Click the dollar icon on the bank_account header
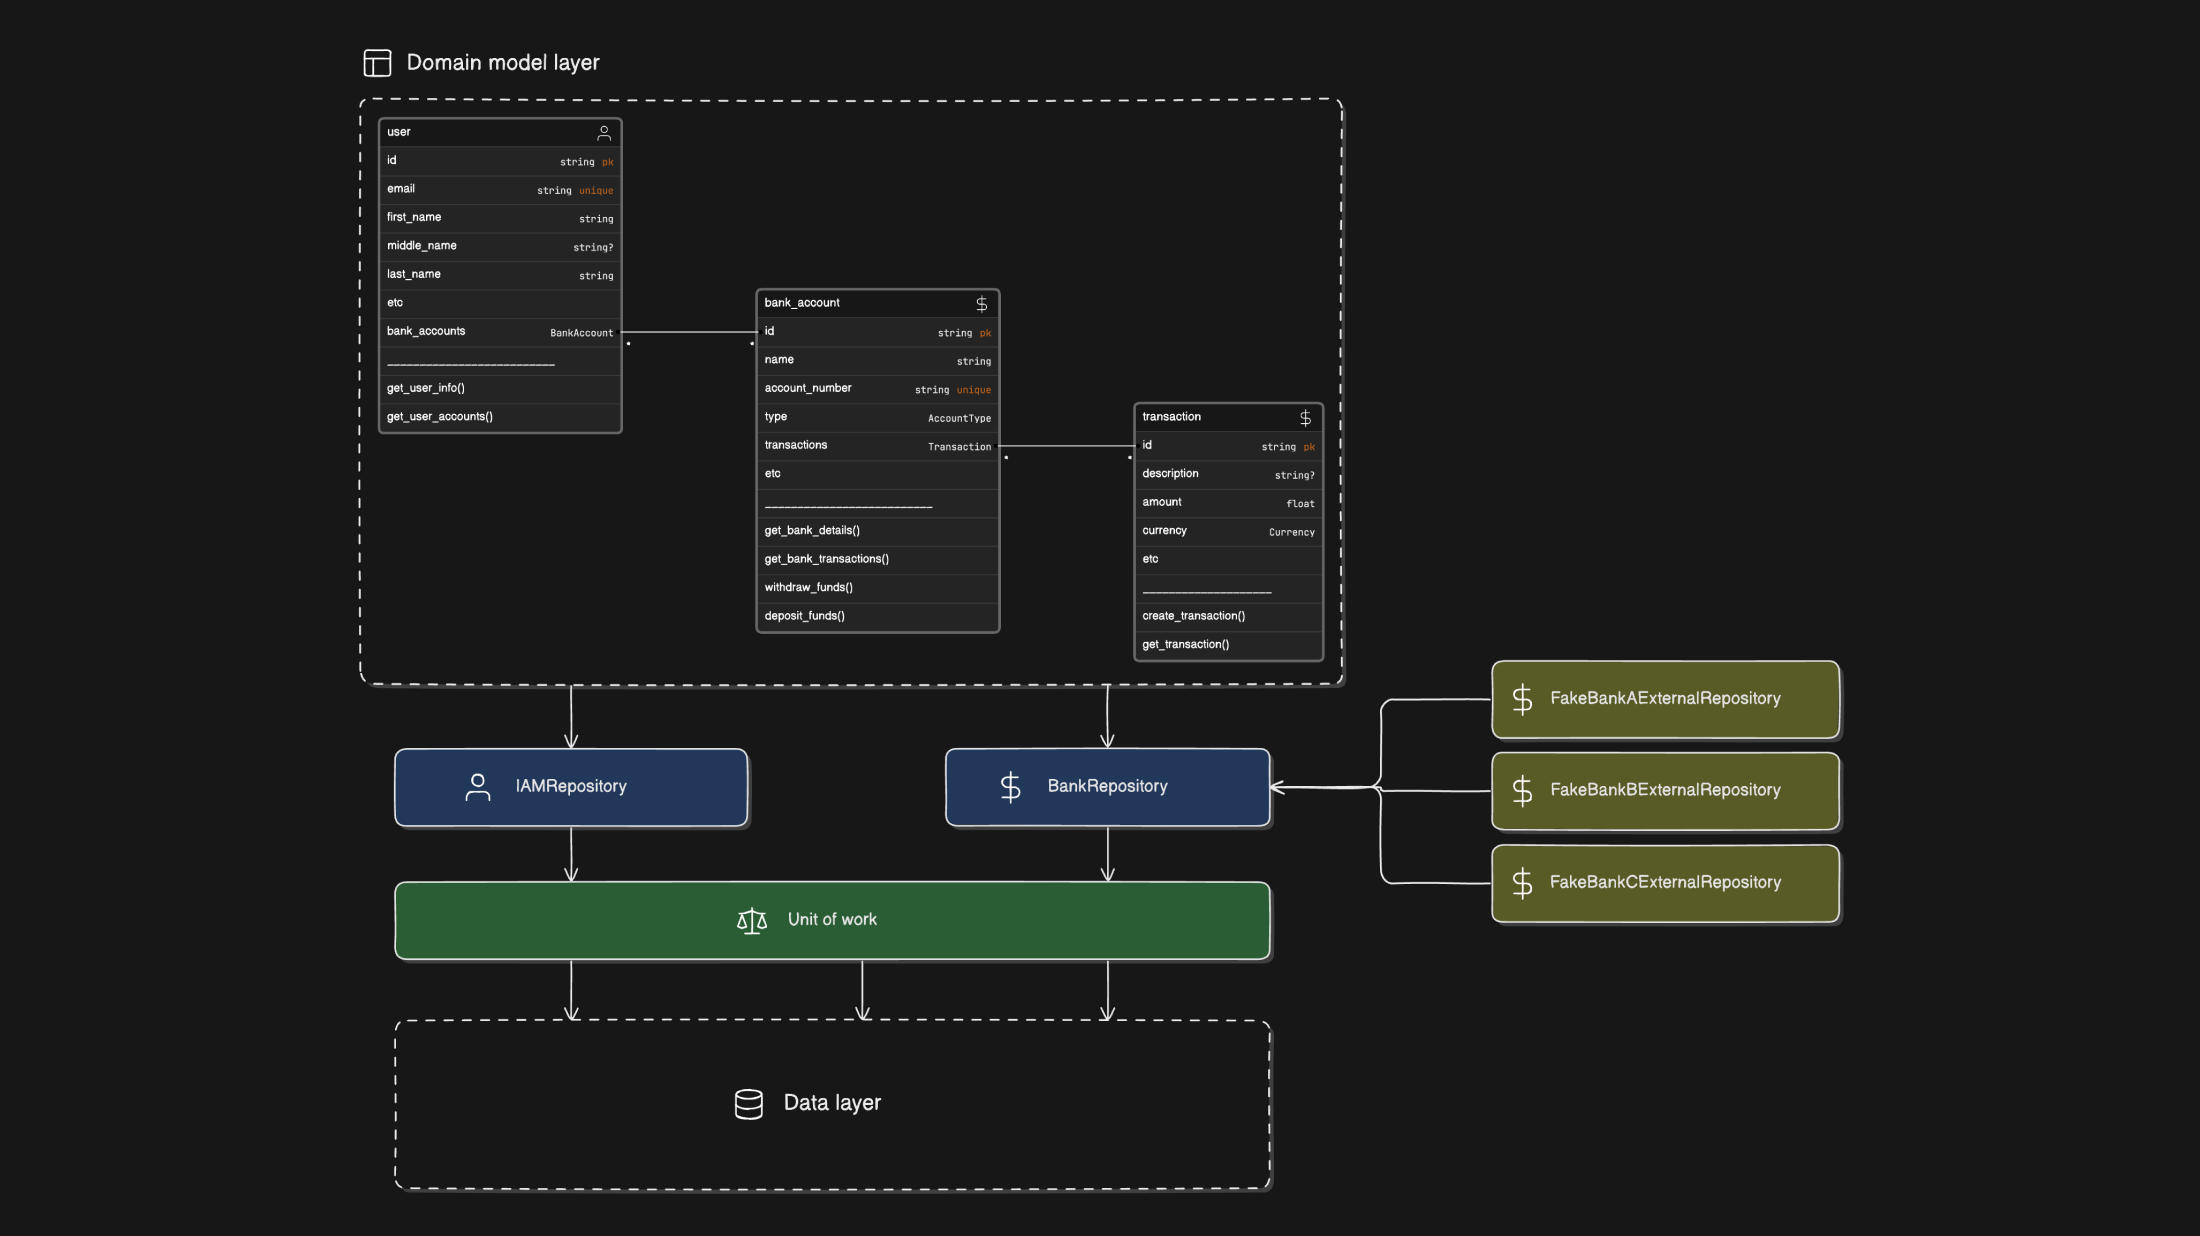The image size is (2200, 1236). click(x=982, y=303)
